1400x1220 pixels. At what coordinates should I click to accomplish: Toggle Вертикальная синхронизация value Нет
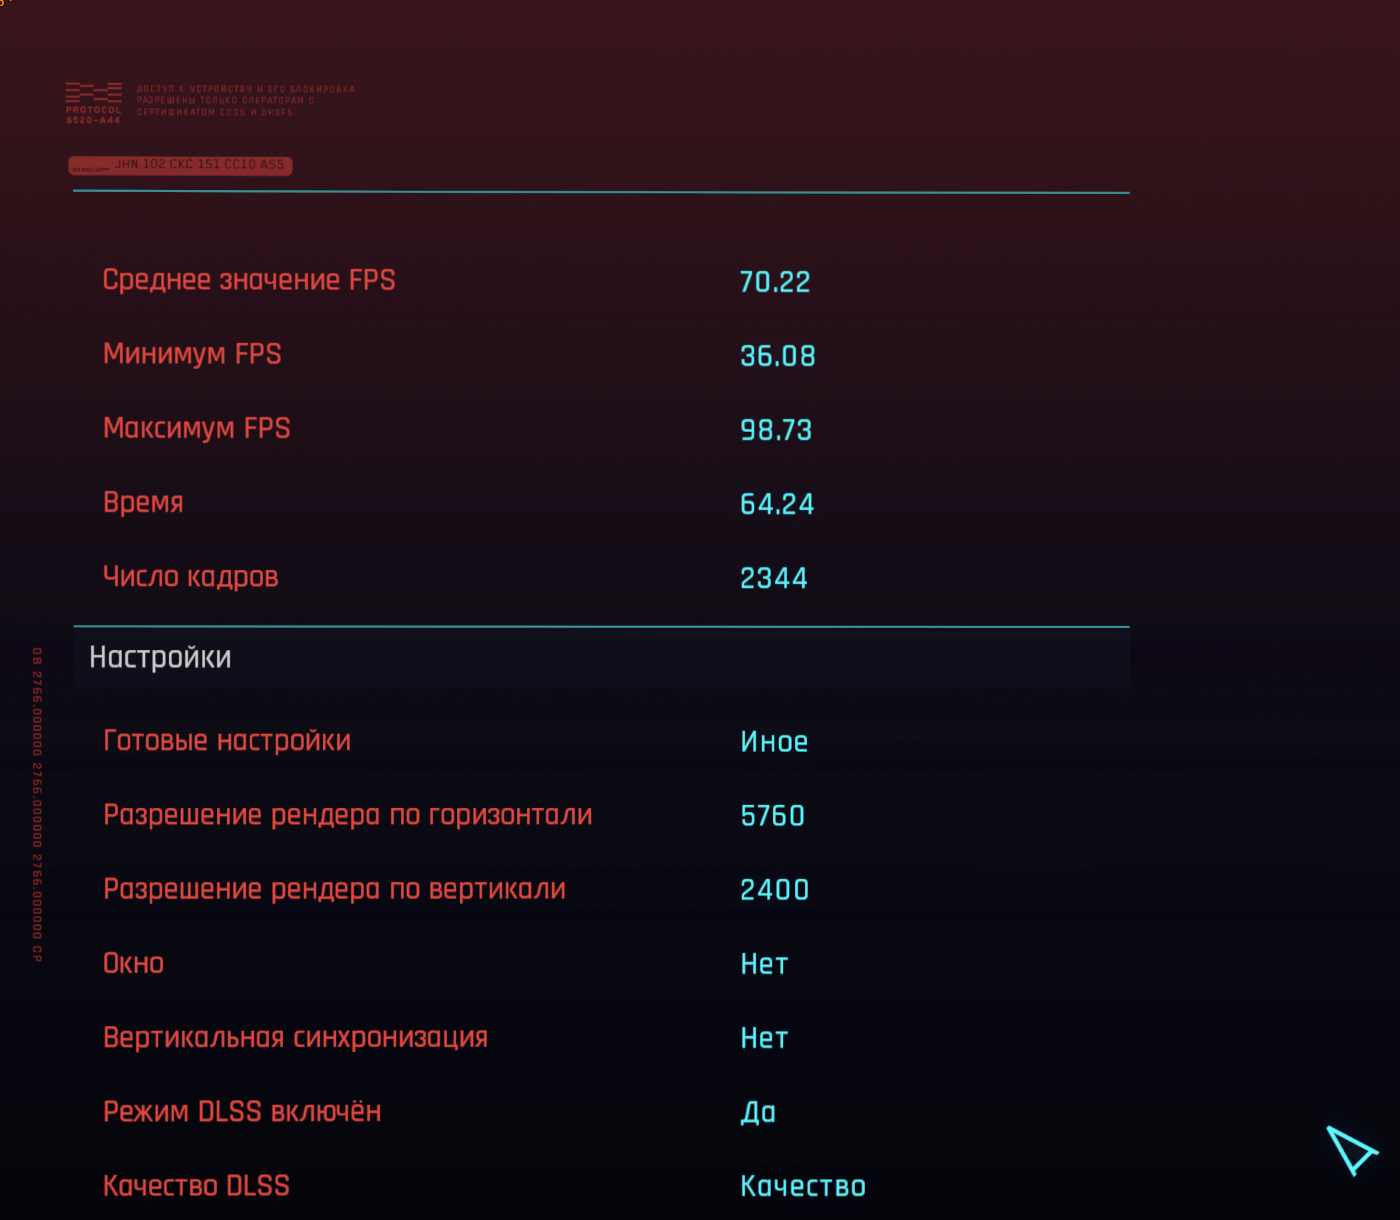(764, 1038)
